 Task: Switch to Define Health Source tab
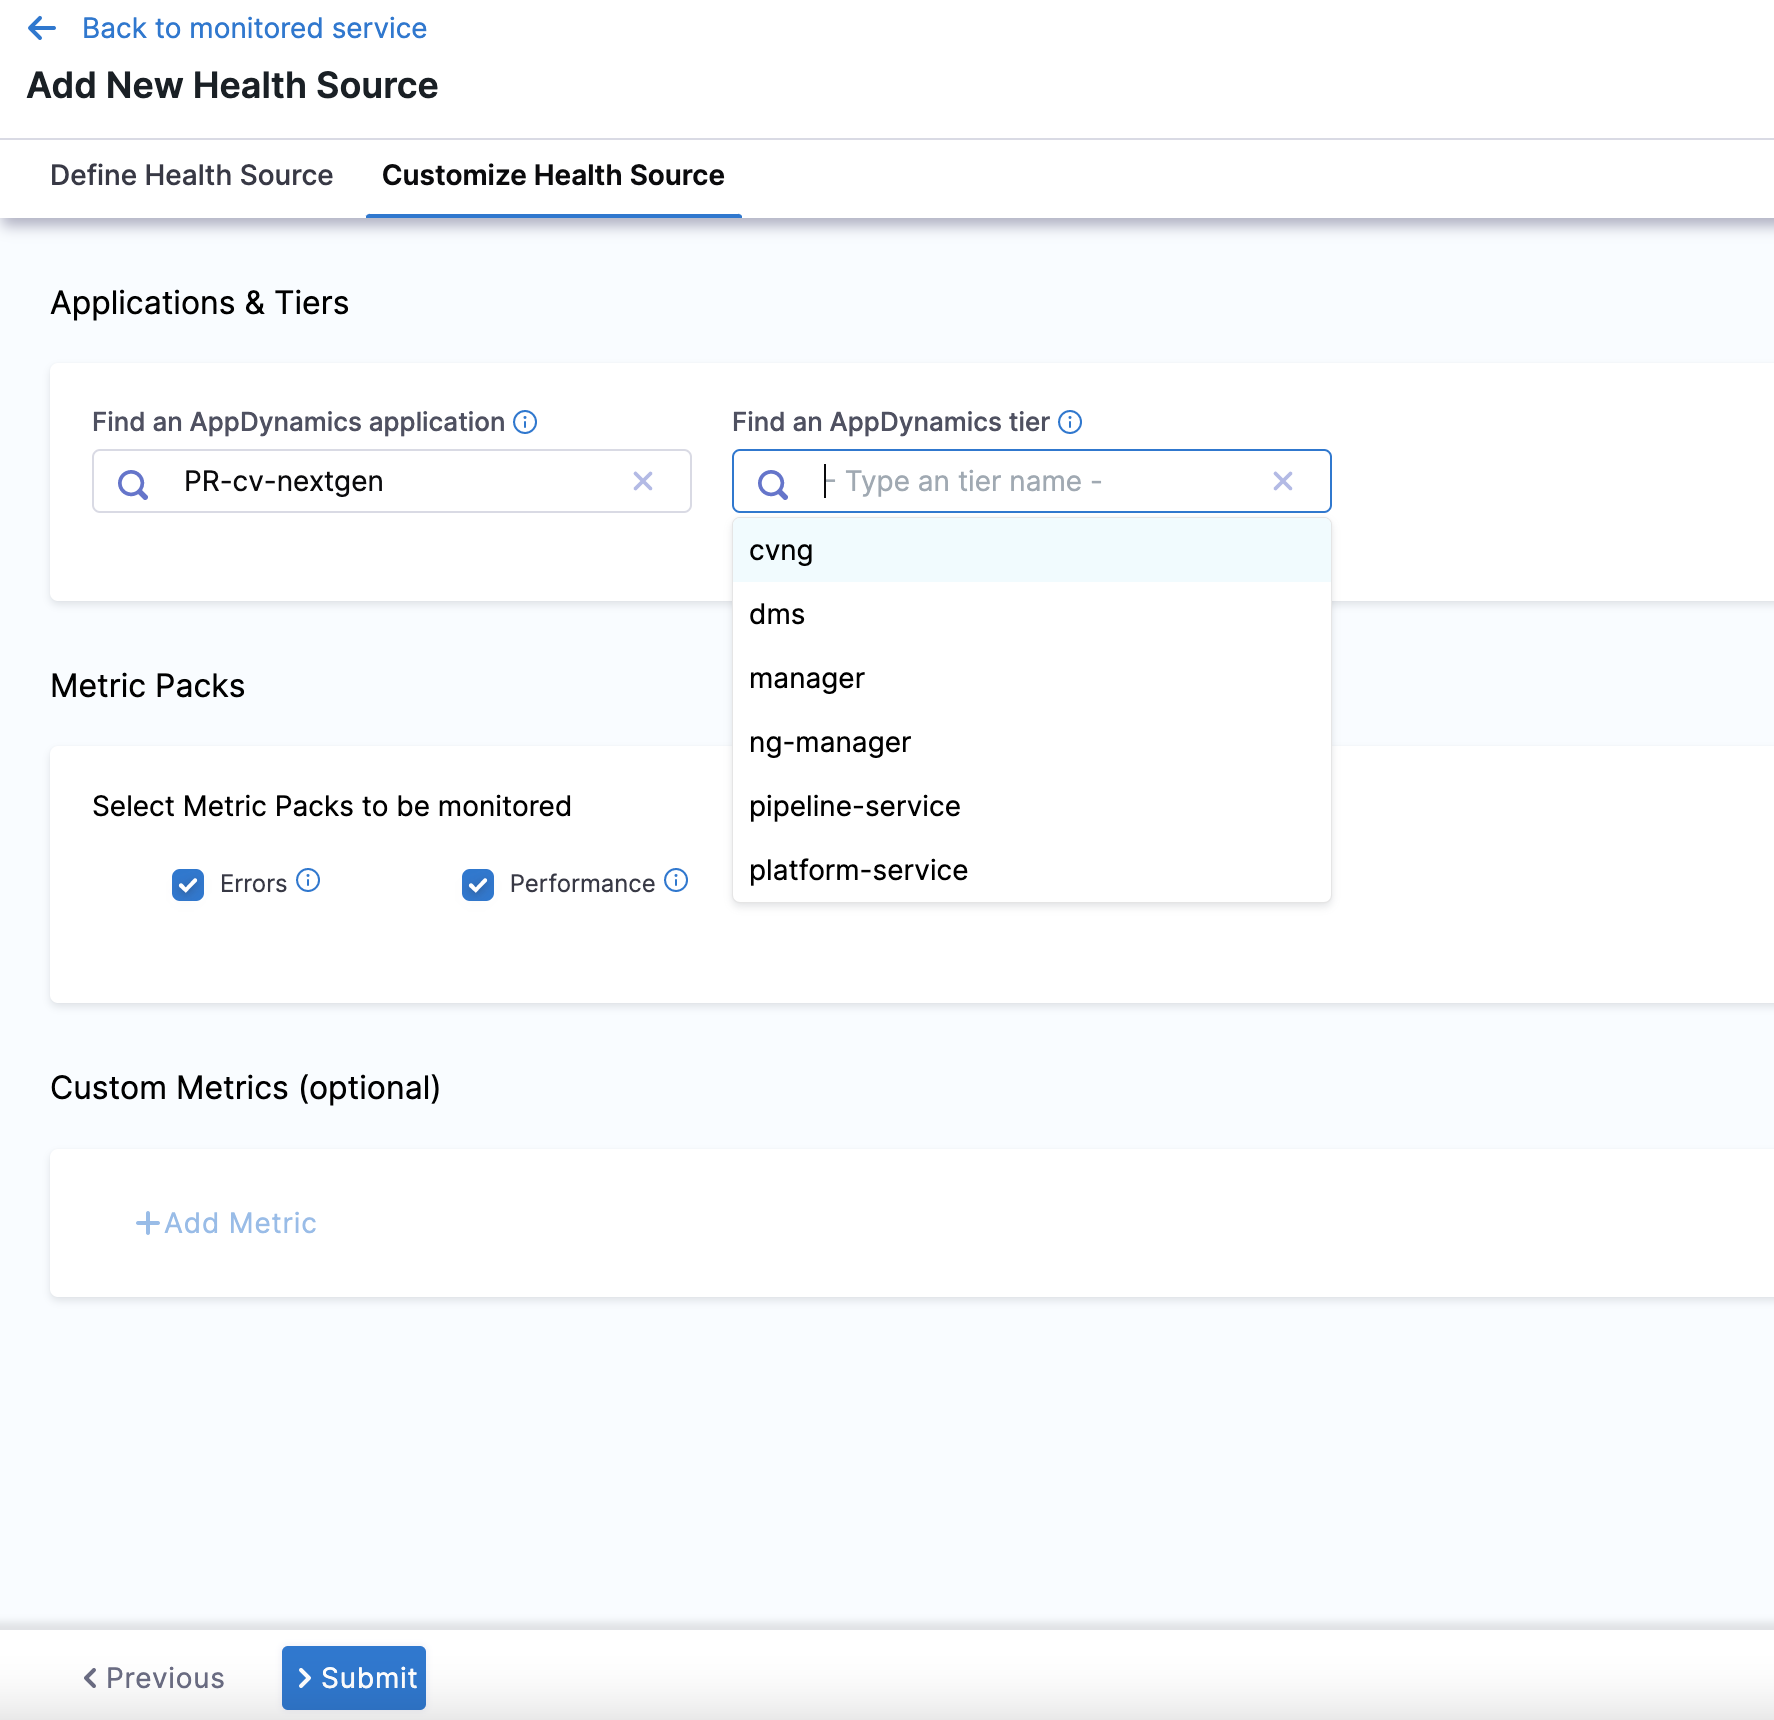pos(191,175)
